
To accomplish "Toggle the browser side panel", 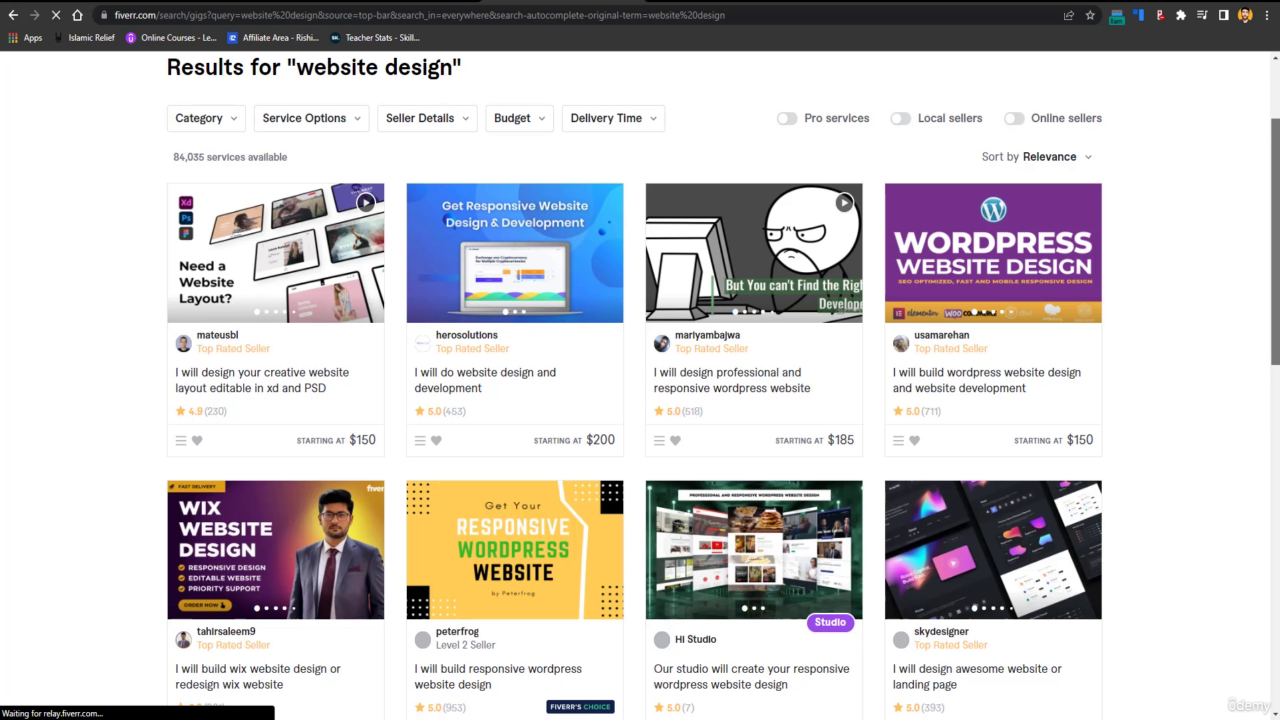I will click(x=1223, y=15).
